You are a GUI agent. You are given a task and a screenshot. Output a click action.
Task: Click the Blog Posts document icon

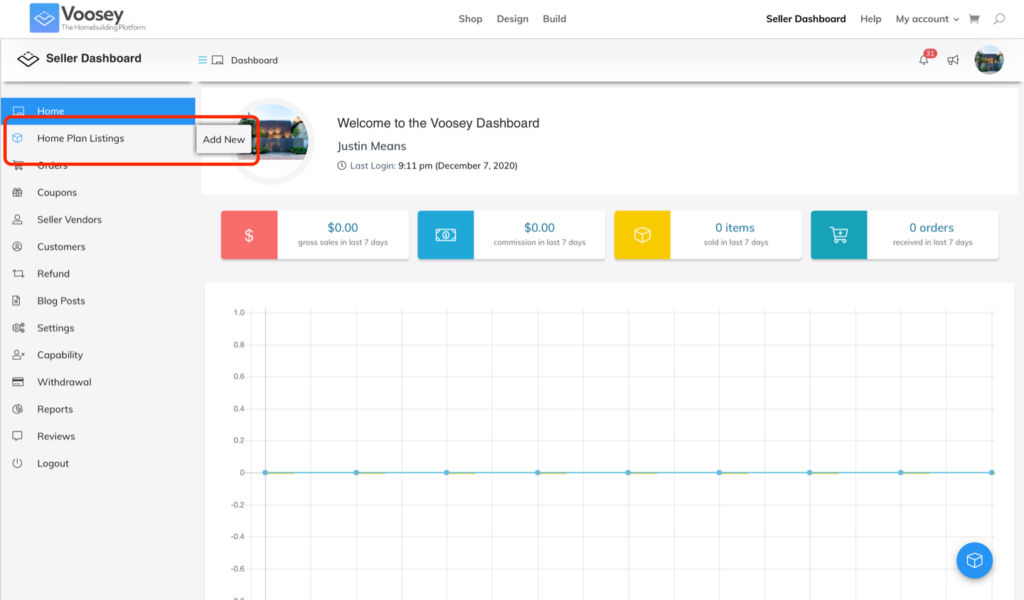(x=16, y=301)
